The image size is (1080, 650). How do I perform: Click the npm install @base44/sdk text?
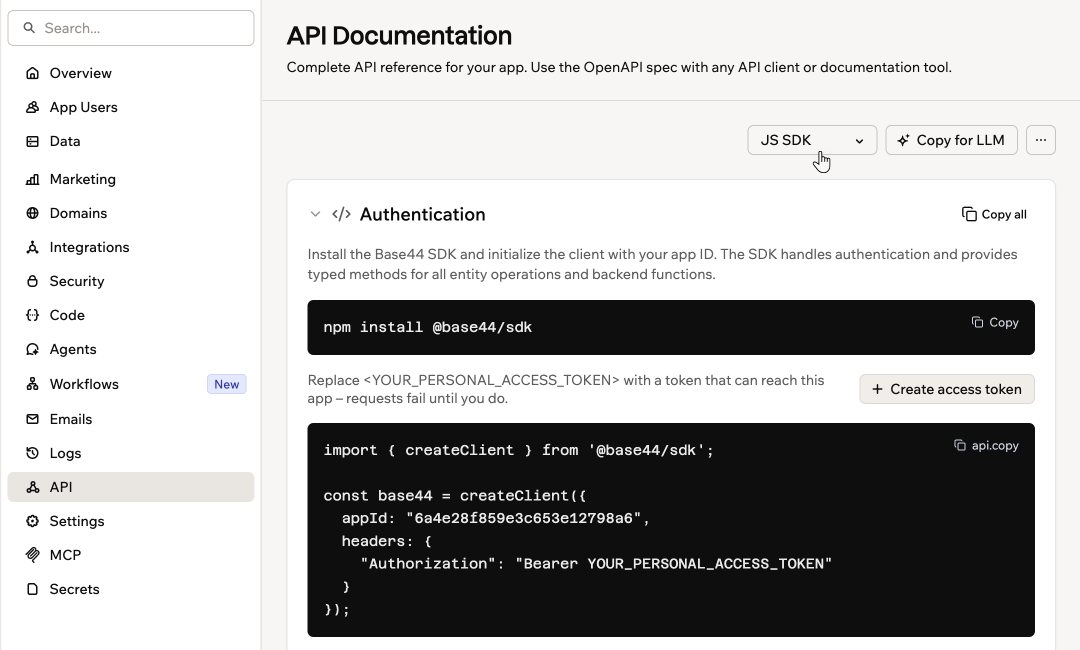[427, 327]
